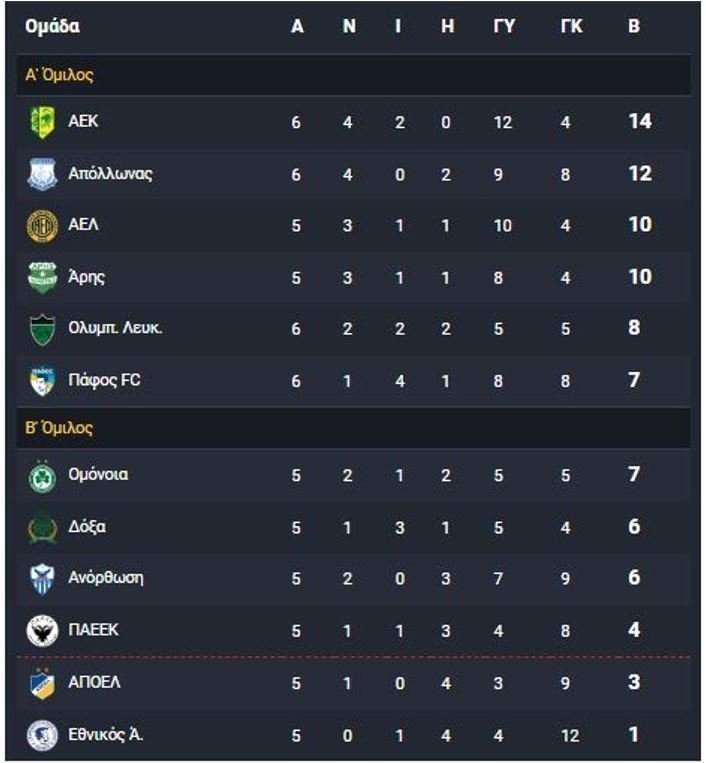Click the ΓΥ goals-for column header
706x763 pixels.
504,26
